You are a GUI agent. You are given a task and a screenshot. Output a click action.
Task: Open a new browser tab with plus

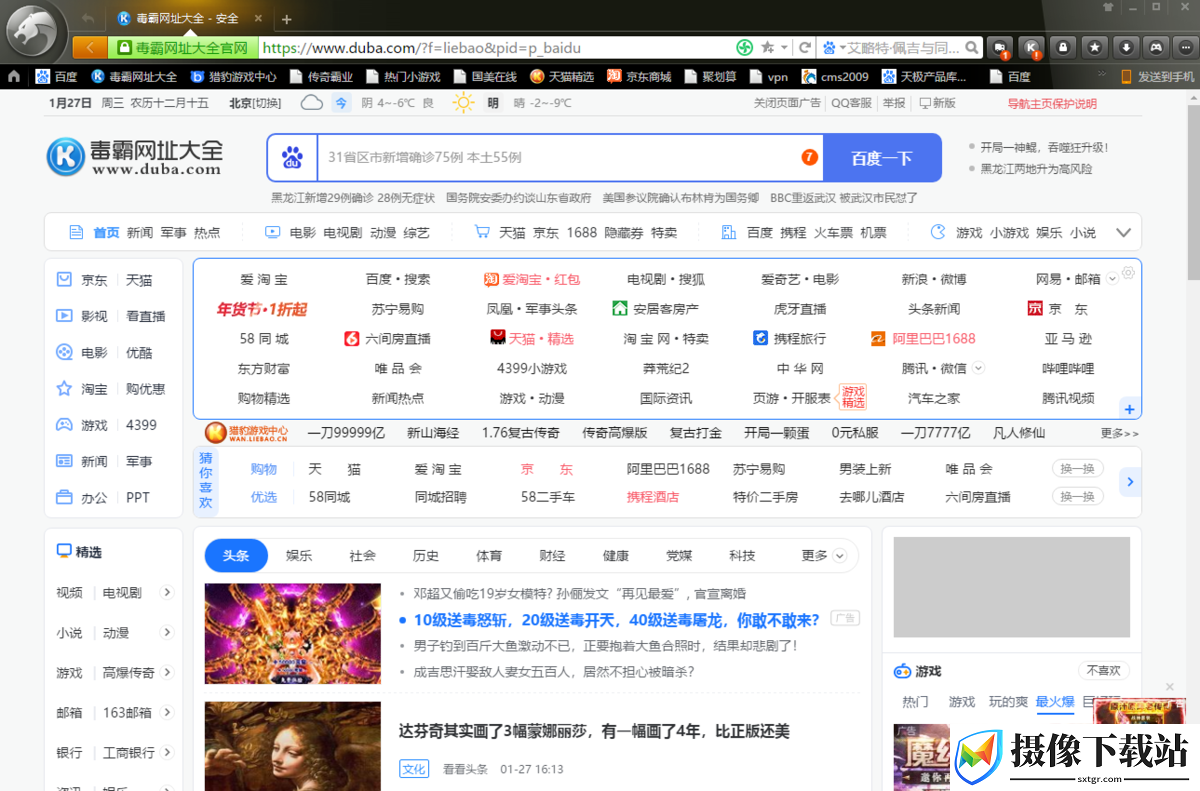286,19
